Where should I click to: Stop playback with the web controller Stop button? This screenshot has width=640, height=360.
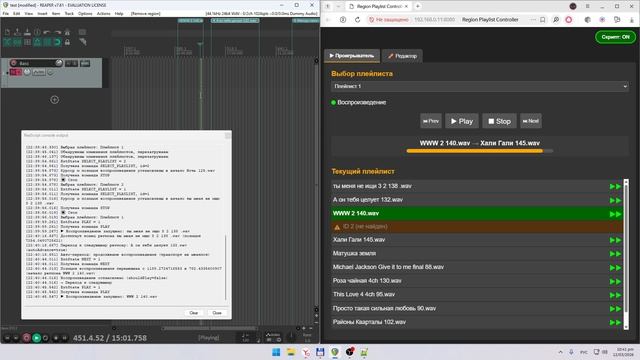(499, 121)
